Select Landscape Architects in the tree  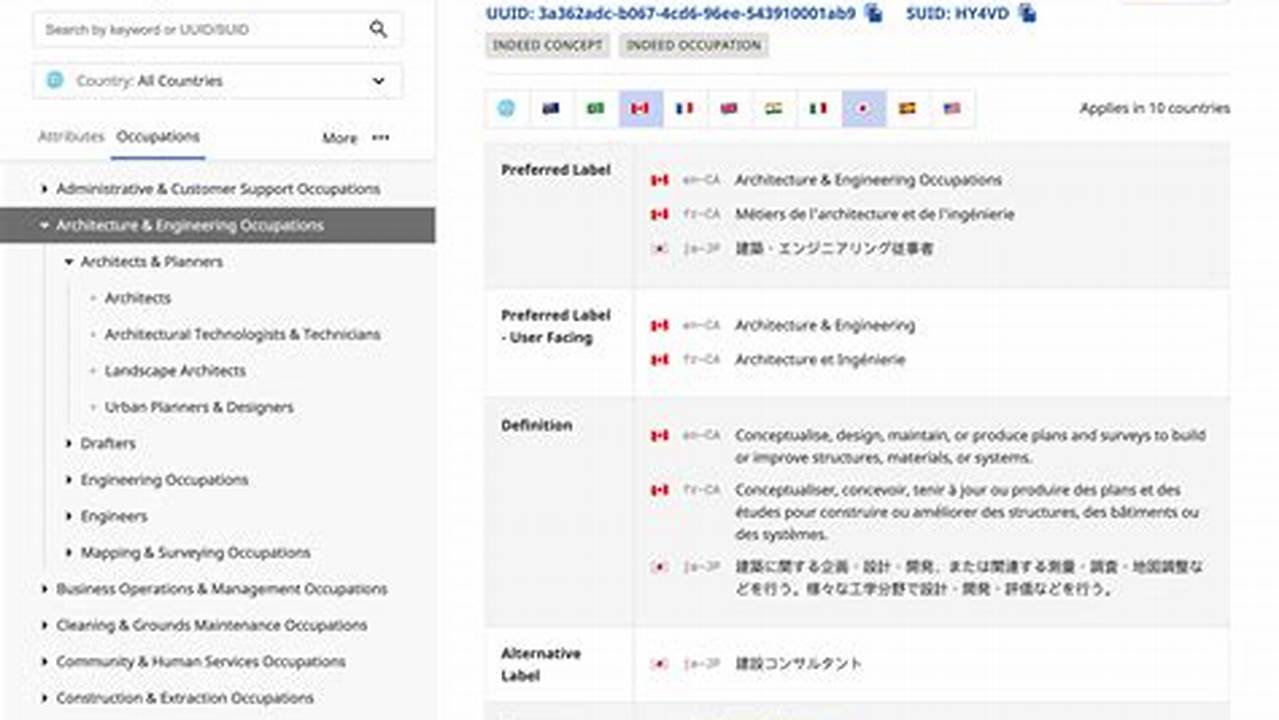(175, 370)
